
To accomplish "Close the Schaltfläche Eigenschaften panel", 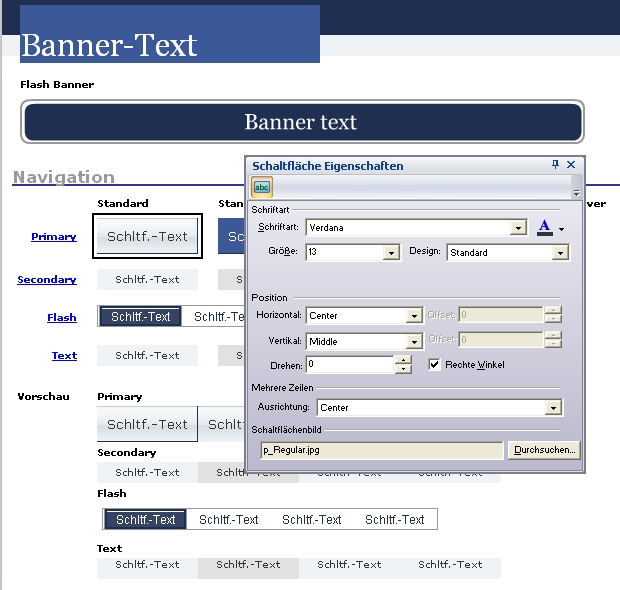I will point(571,165).
